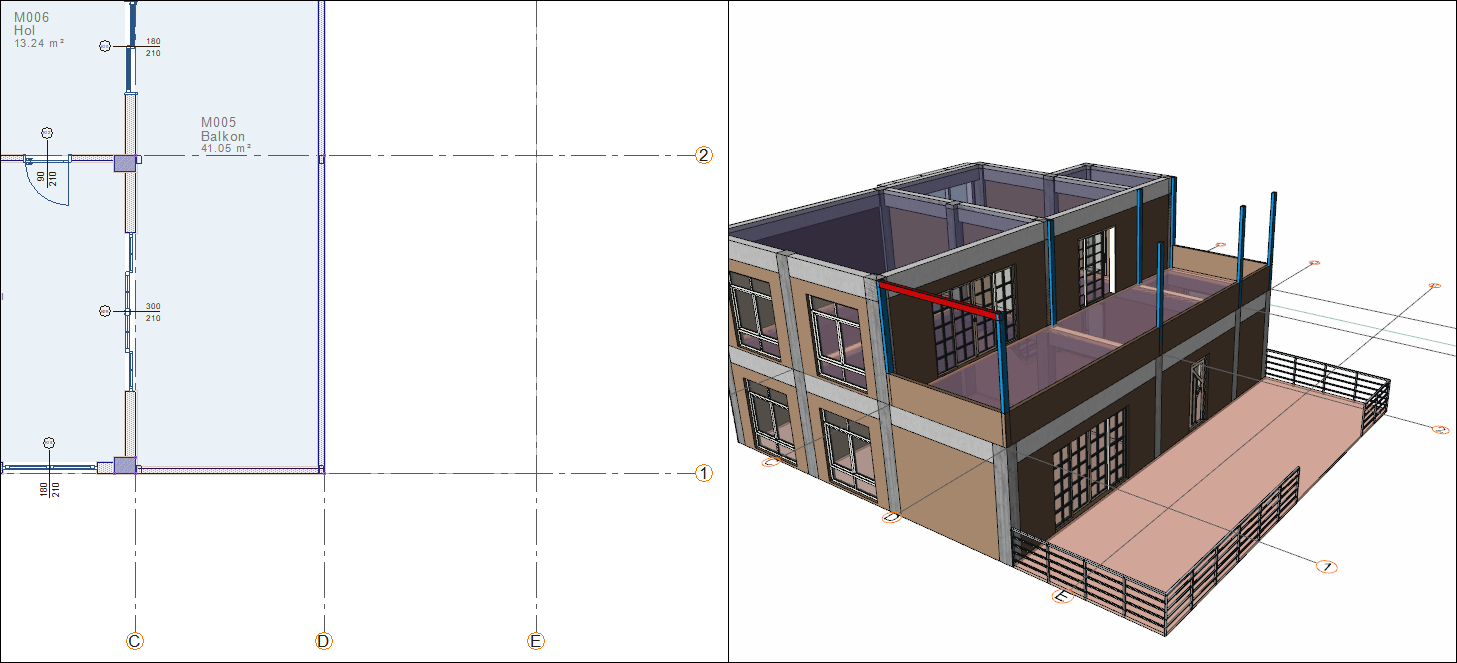Click grid bubble E in floor plan
Screen dimensions: 1457x663
click(x=536, y=641)
